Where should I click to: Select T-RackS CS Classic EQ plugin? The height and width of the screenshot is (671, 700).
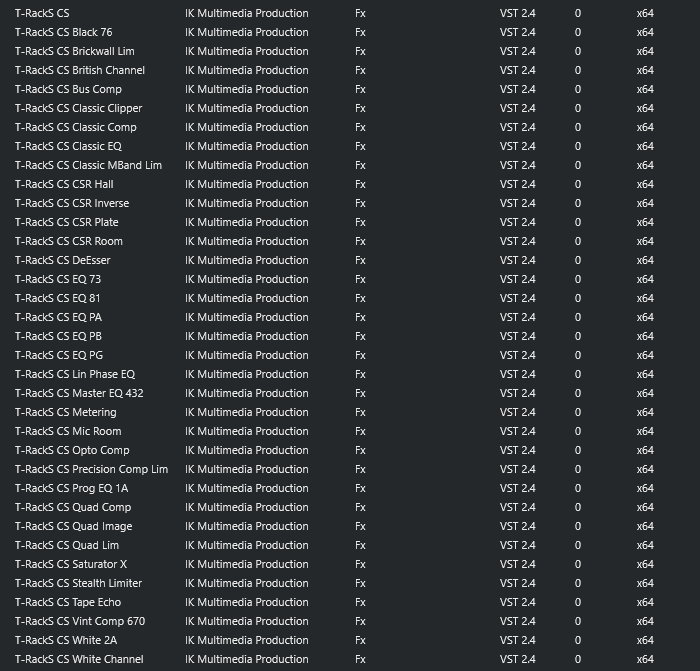[x=68, y=146]
